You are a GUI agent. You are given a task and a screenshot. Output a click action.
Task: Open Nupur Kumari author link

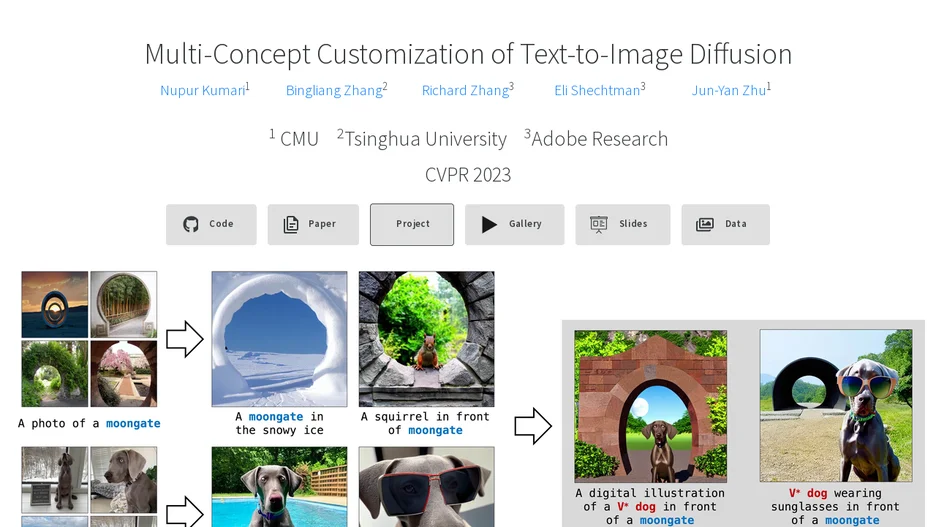click(x=203, y=90)
